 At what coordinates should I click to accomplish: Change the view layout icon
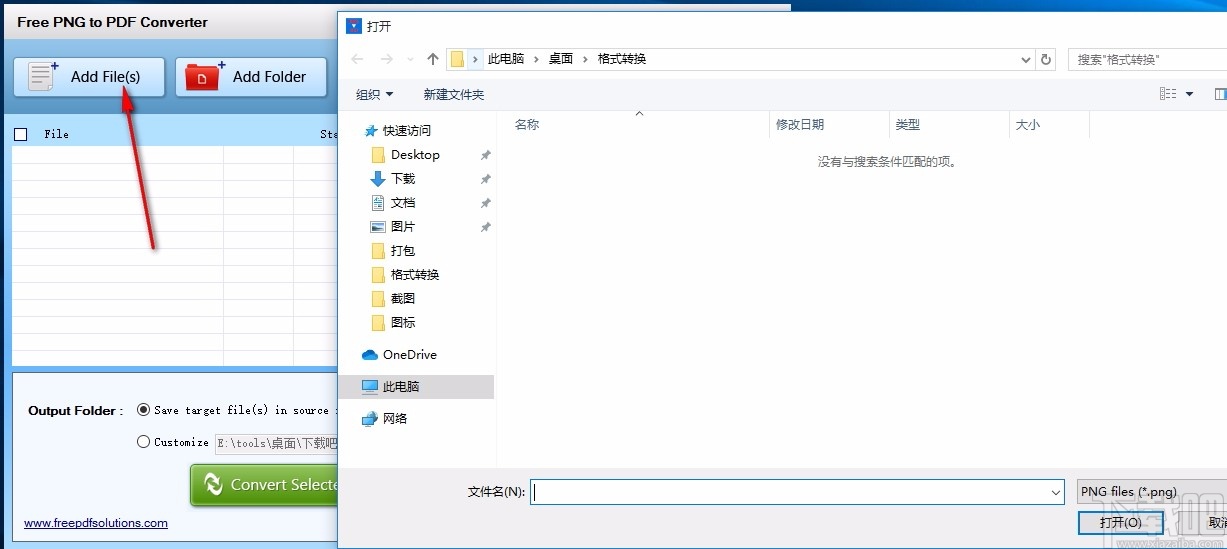click(1168, 94)
